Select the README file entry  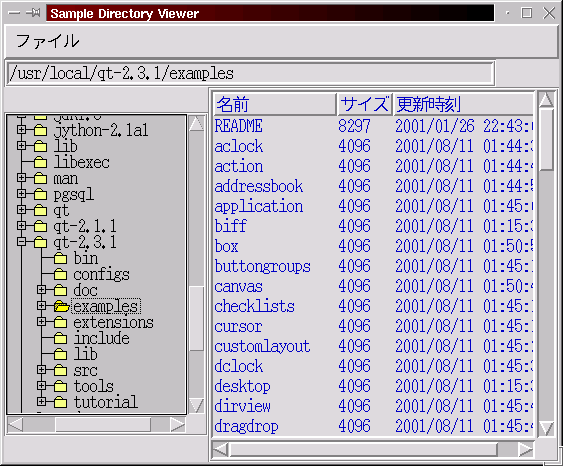coord(238,126)
